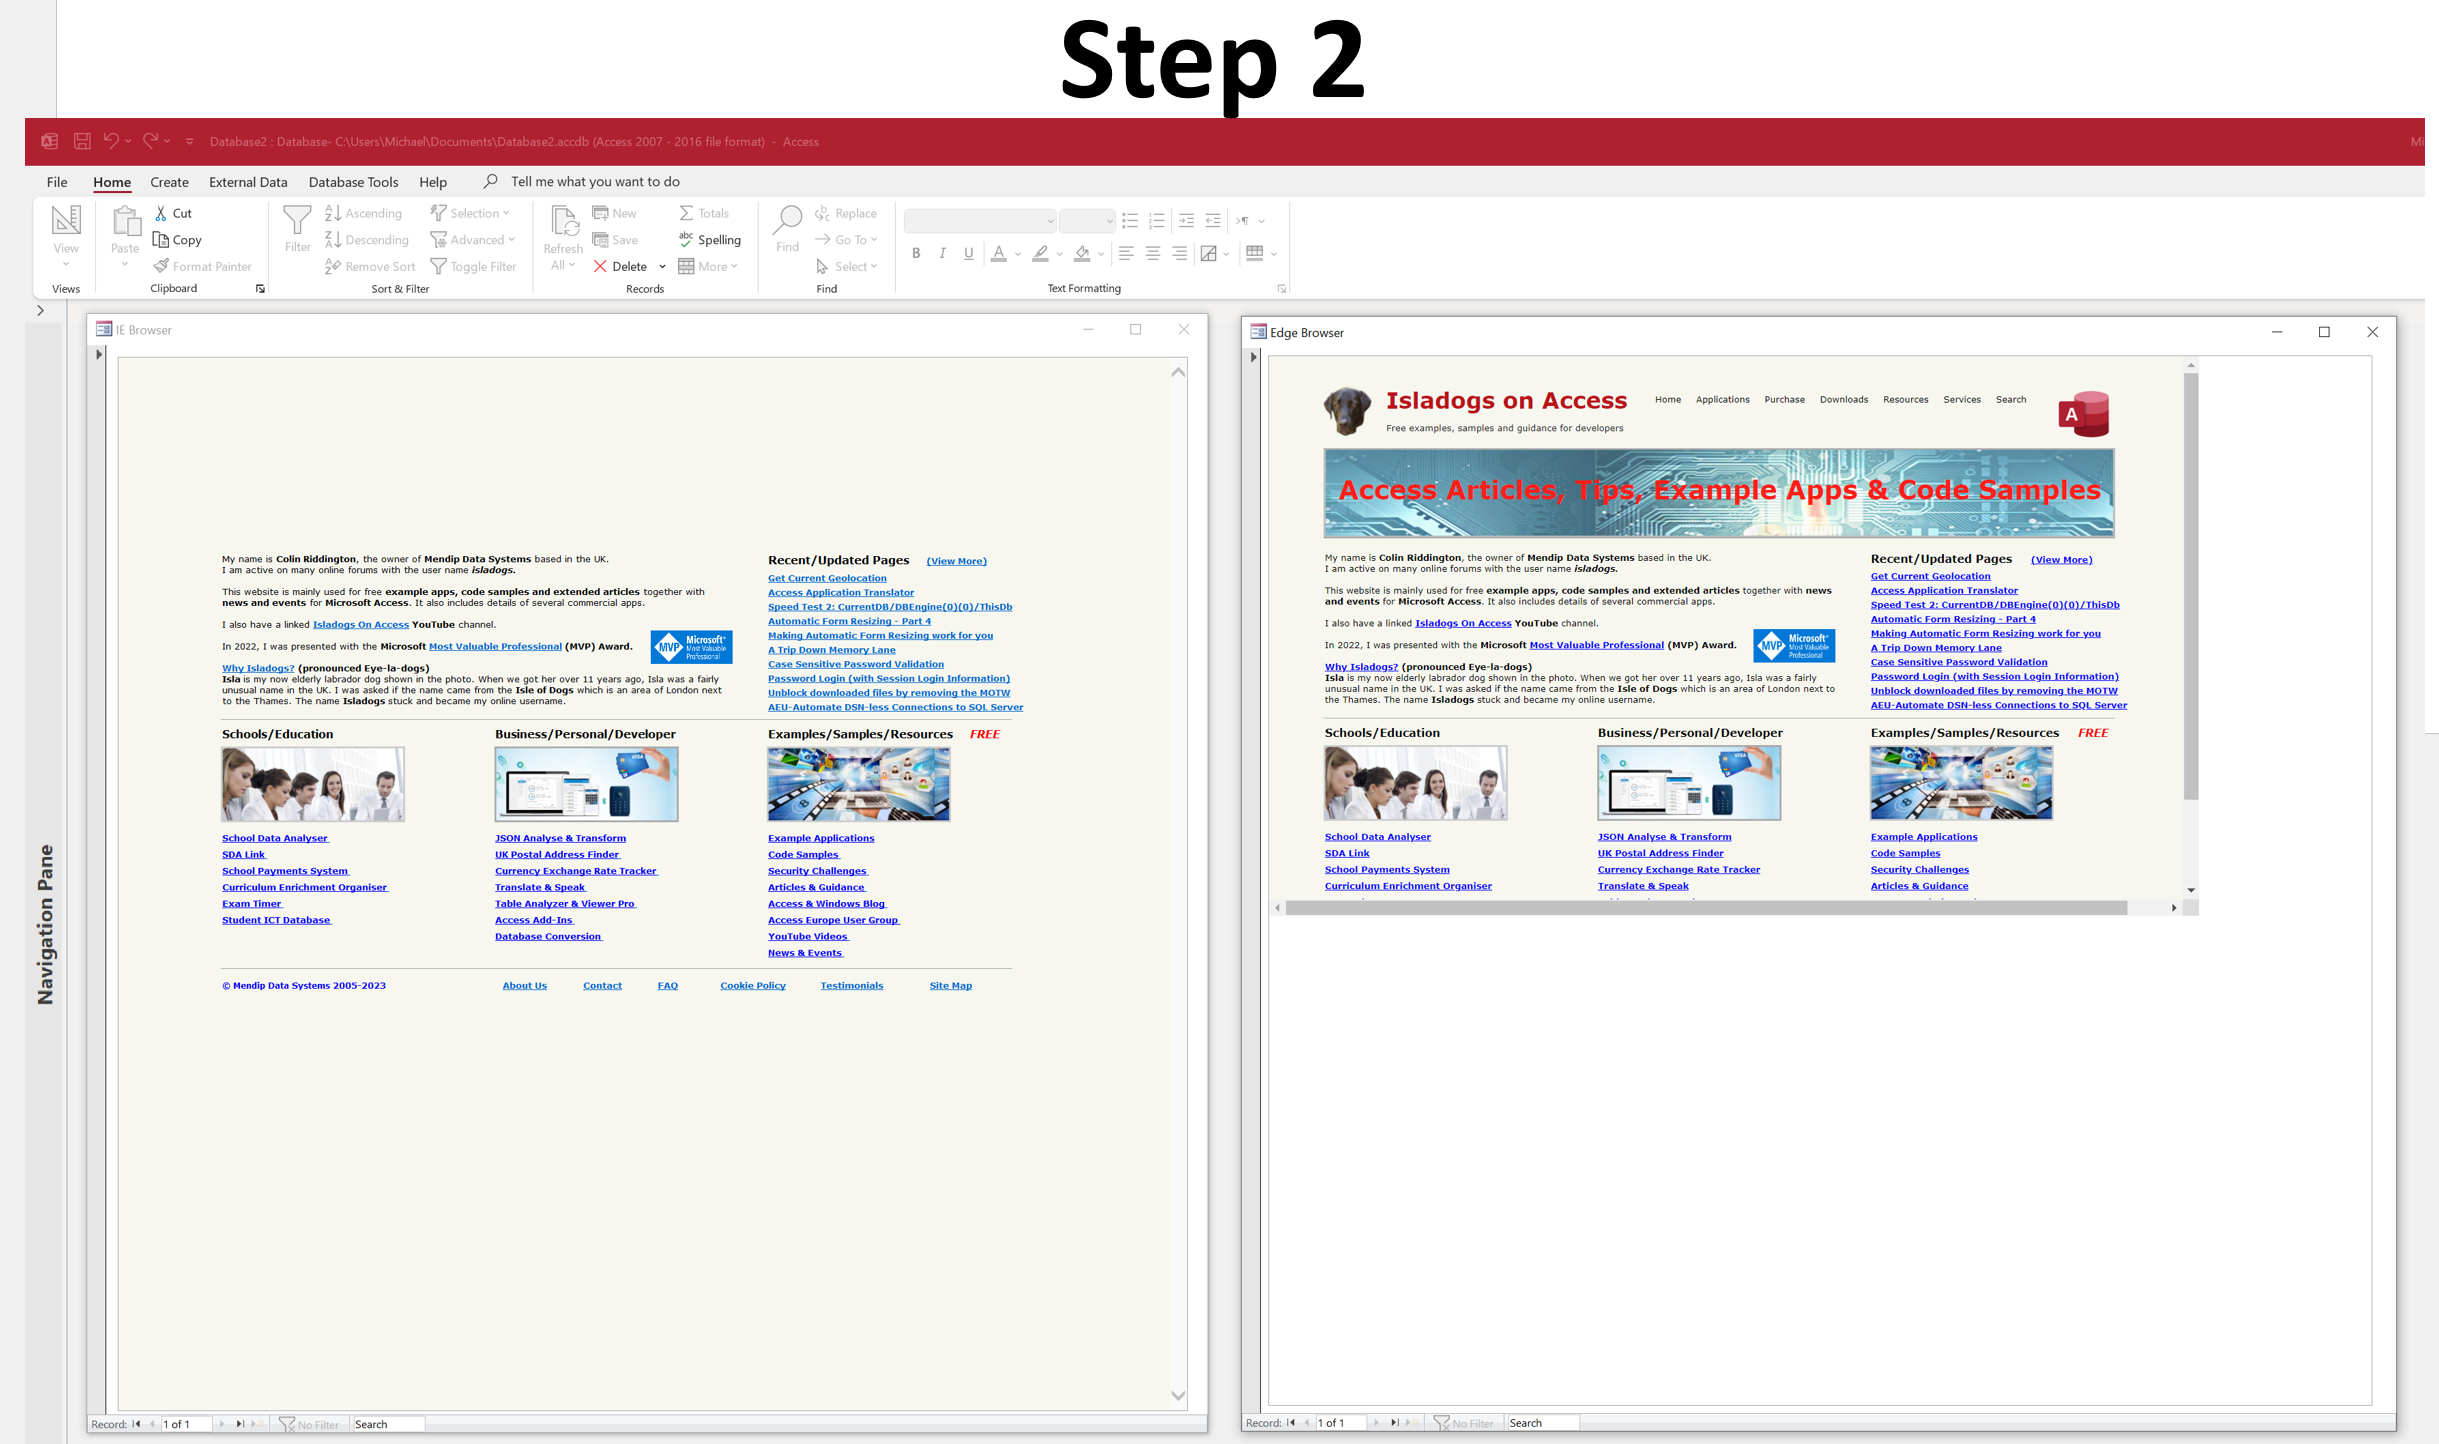Expand the collapsed Navigation Pane chevron
The image size is (2439, 1444).
tap(40, 311)
